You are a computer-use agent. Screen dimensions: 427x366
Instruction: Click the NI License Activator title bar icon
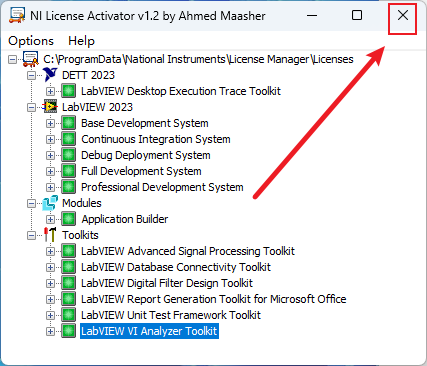[17, 15]
